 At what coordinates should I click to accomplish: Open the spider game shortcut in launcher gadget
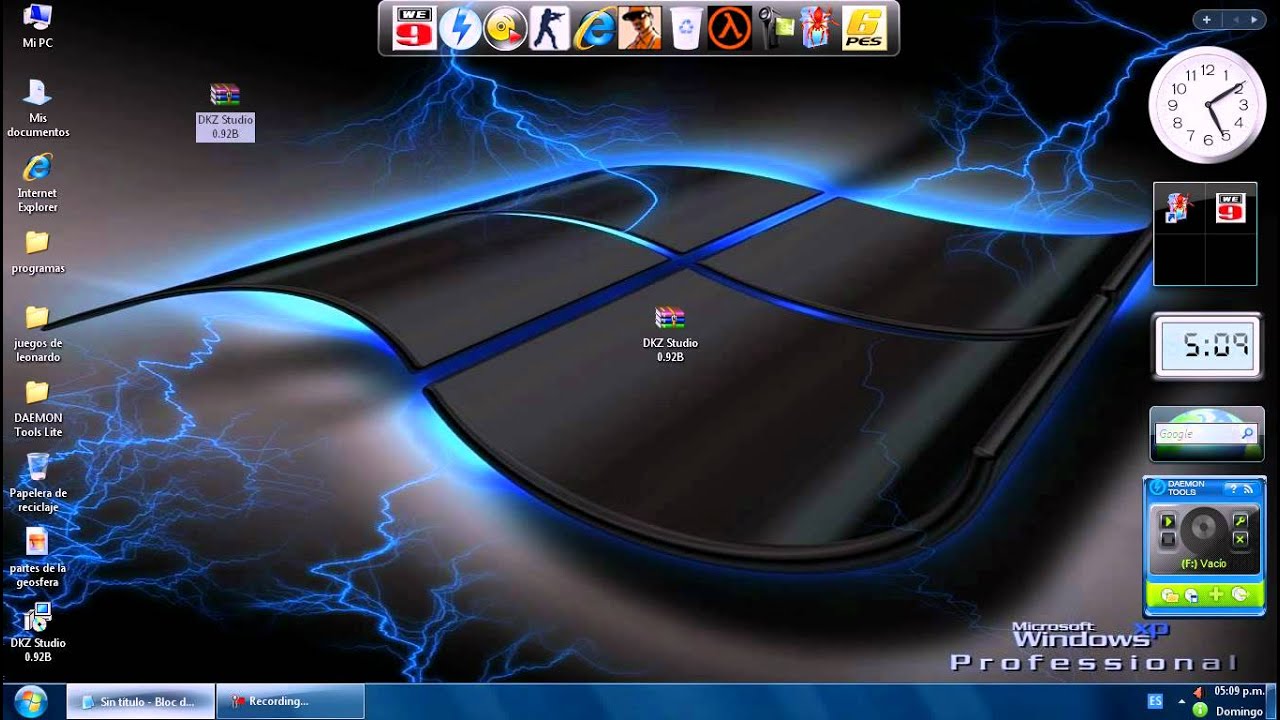pos(1179,208)
